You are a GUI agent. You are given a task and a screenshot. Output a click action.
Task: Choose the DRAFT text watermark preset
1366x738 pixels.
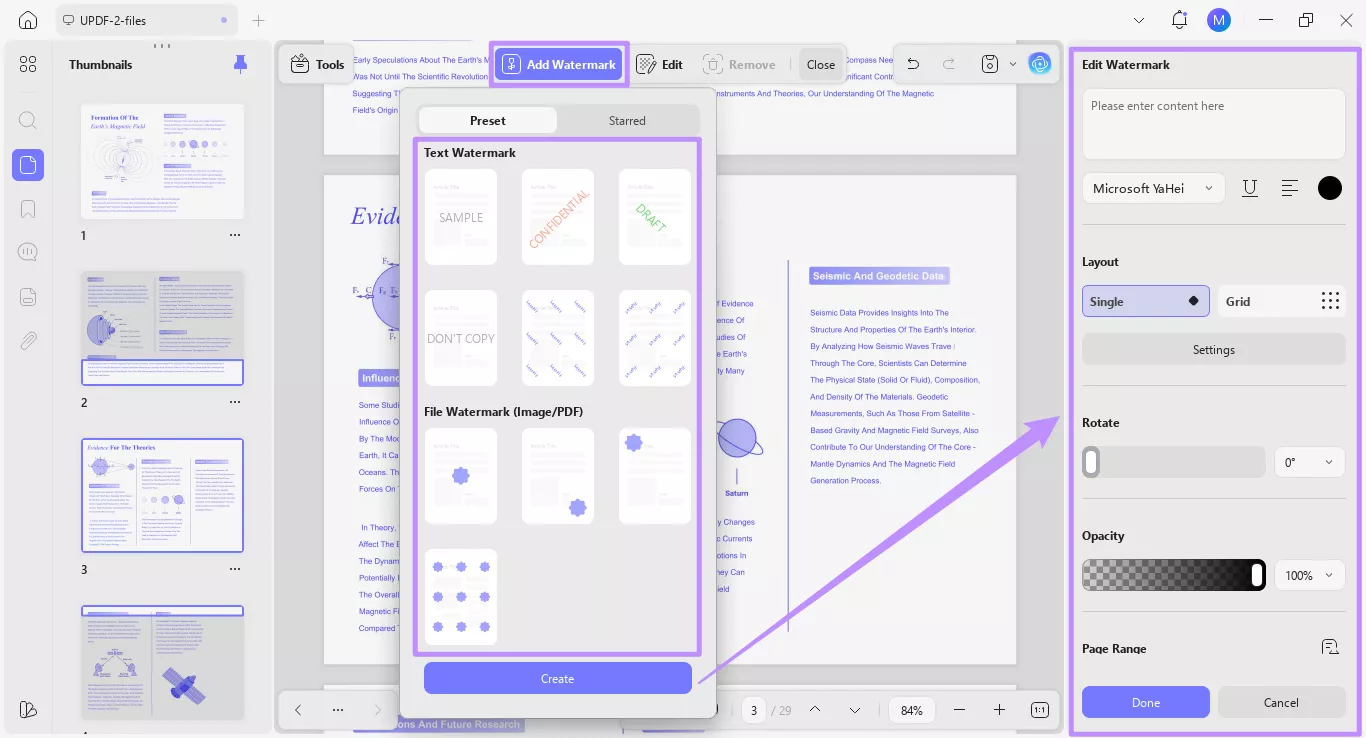655,217
